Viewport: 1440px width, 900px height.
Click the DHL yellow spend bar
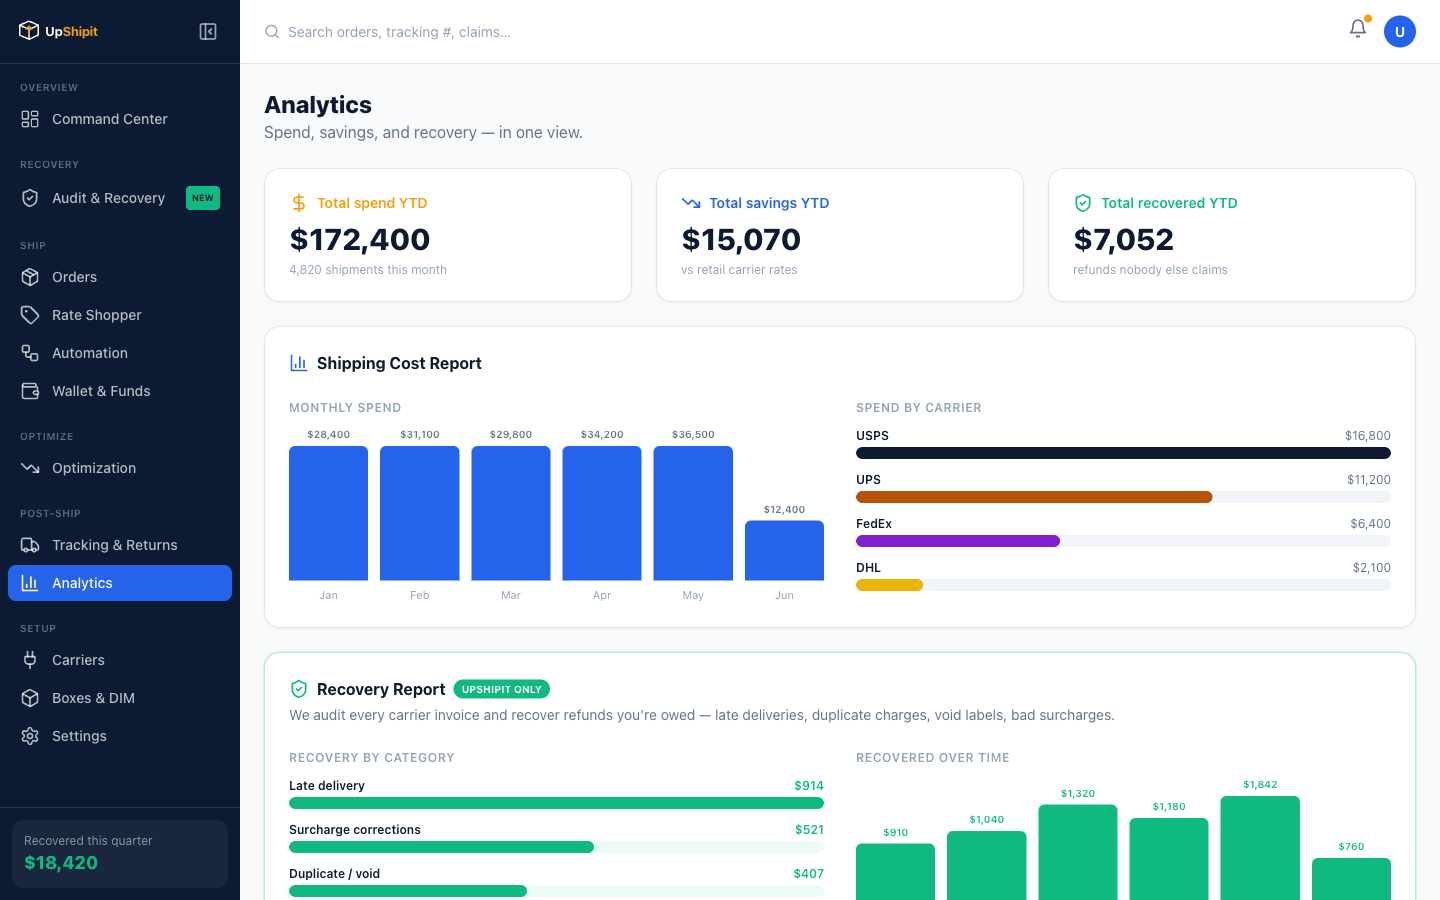[x=889, y=585]
